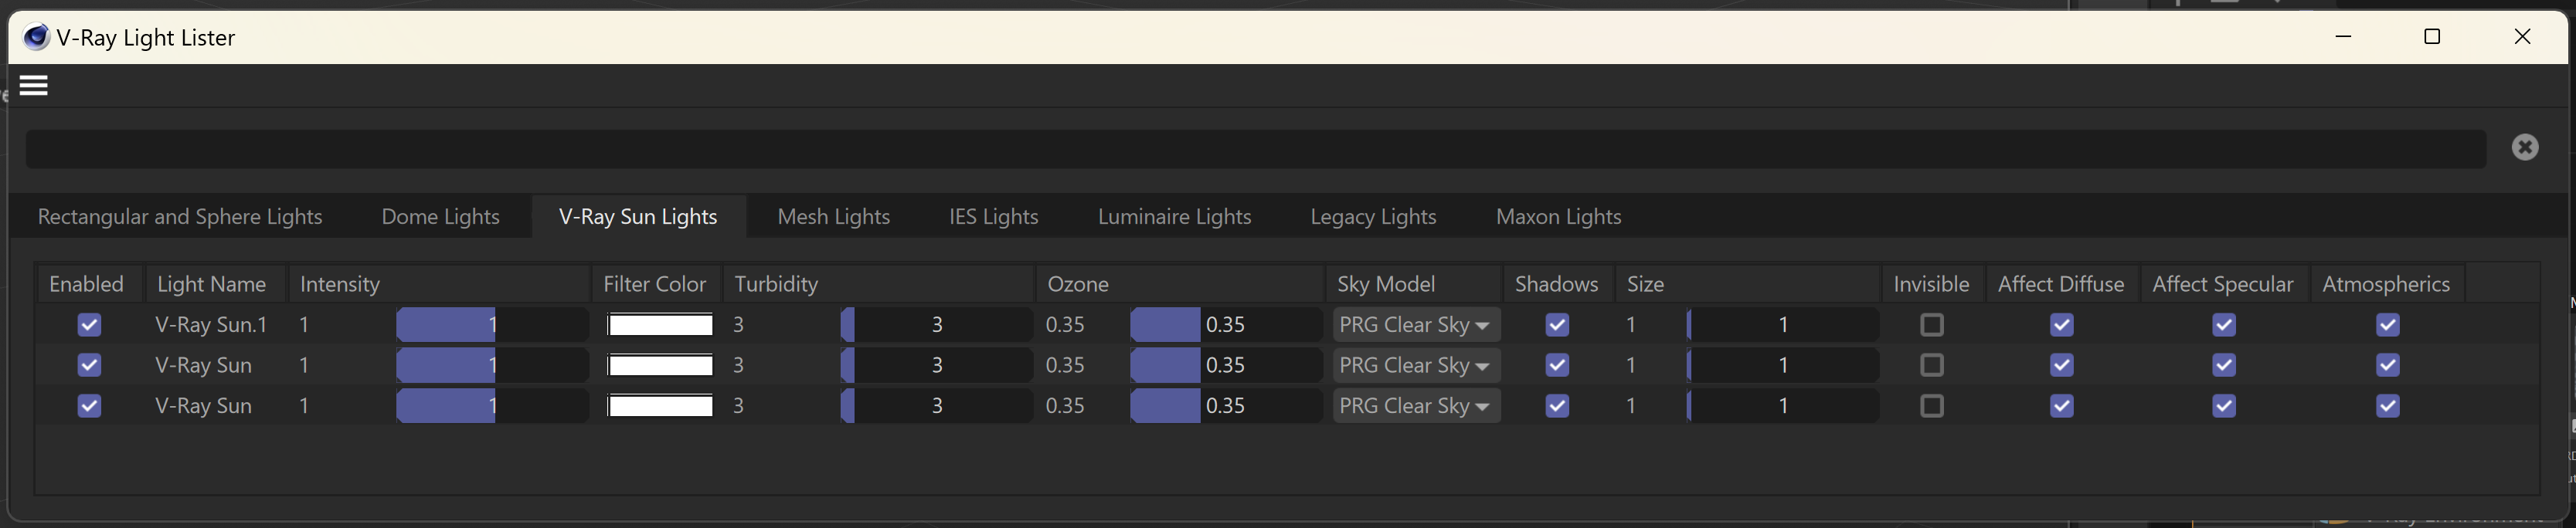This screenshot has width=2576, height=528.
Task: Open Sky Model dropdown on middle V-Ray Sun row
Action: point(1416,365)
